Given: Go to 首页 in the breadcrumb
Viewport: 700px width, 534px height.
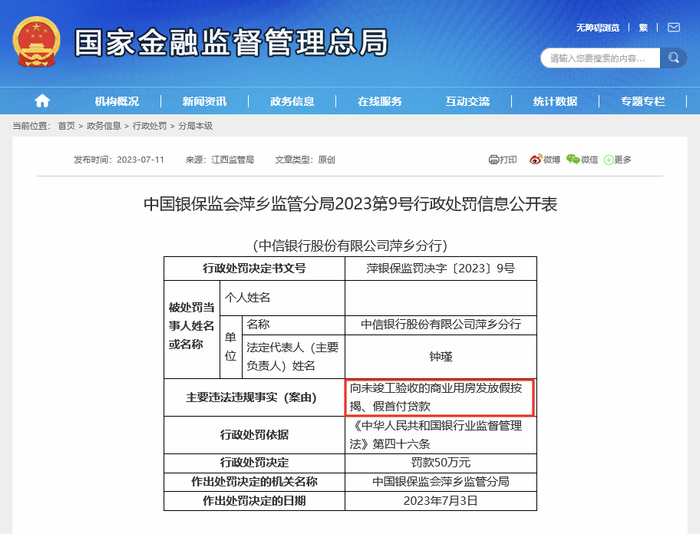Looking at the screenshot, I should tap(67, 126).
